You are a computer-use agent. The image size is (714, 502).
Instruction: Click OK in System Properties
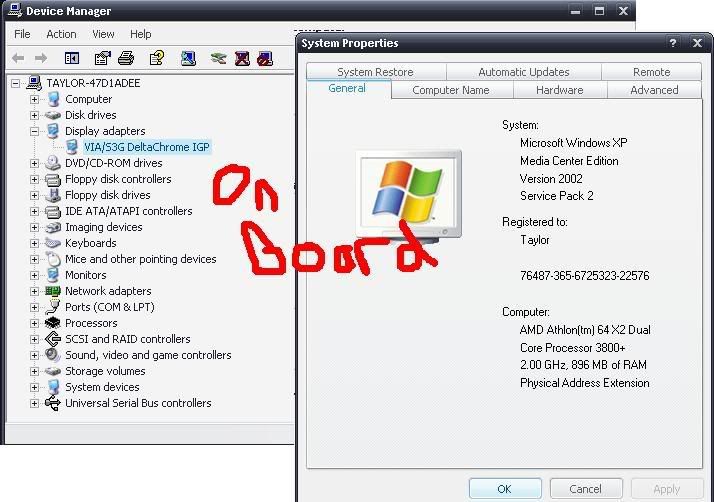[505, 489]
